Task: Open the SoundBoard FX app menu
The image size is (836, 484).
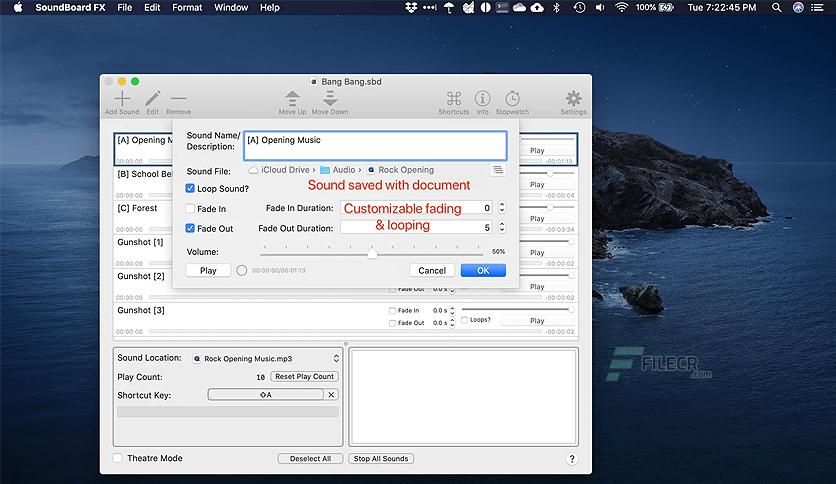Action: (70, 7)
